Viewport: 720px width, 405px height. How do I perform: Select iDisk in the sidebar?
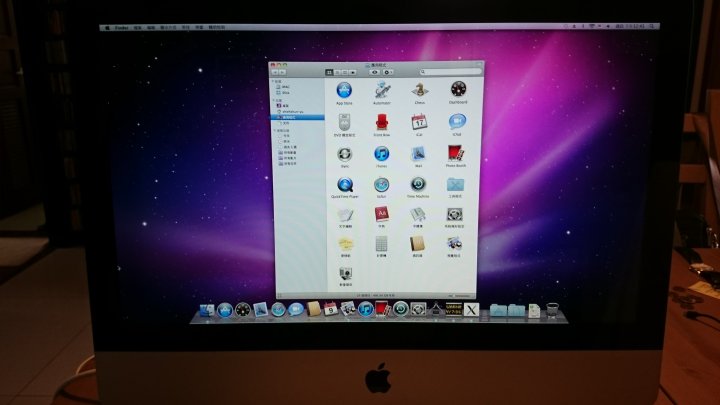284,93
